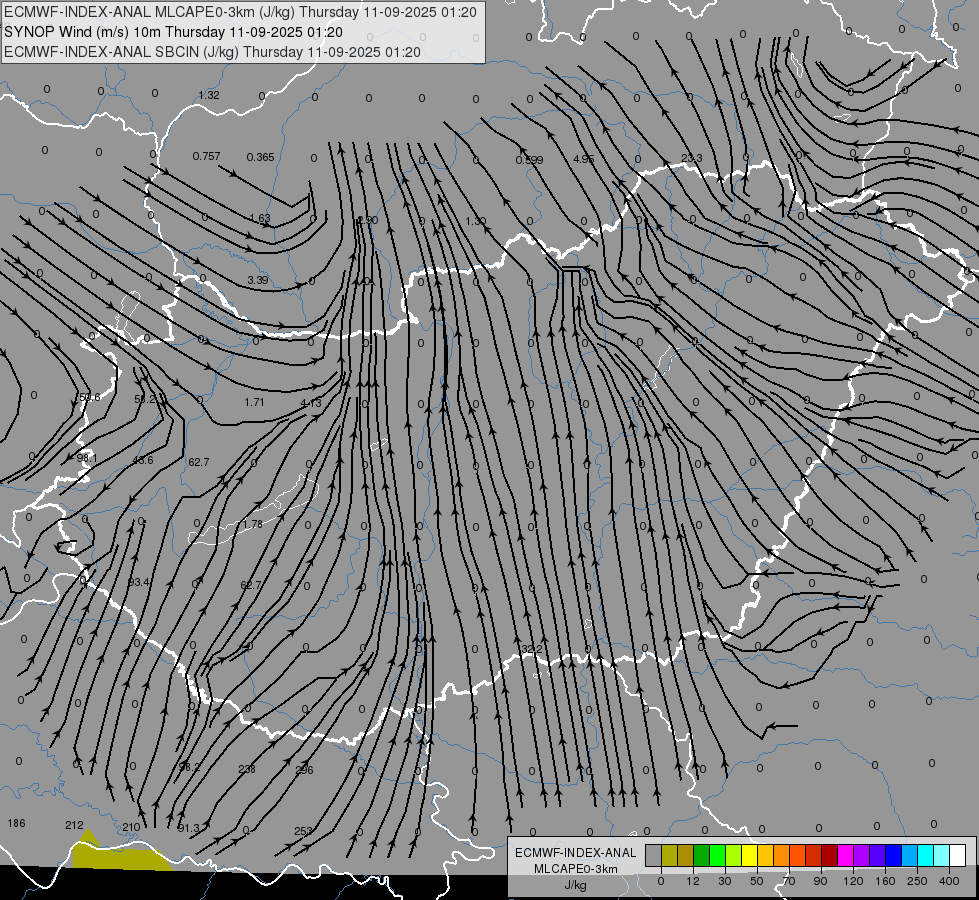Click the data value 238
This screenshot has height=900, width=979.
coord(247,769)
